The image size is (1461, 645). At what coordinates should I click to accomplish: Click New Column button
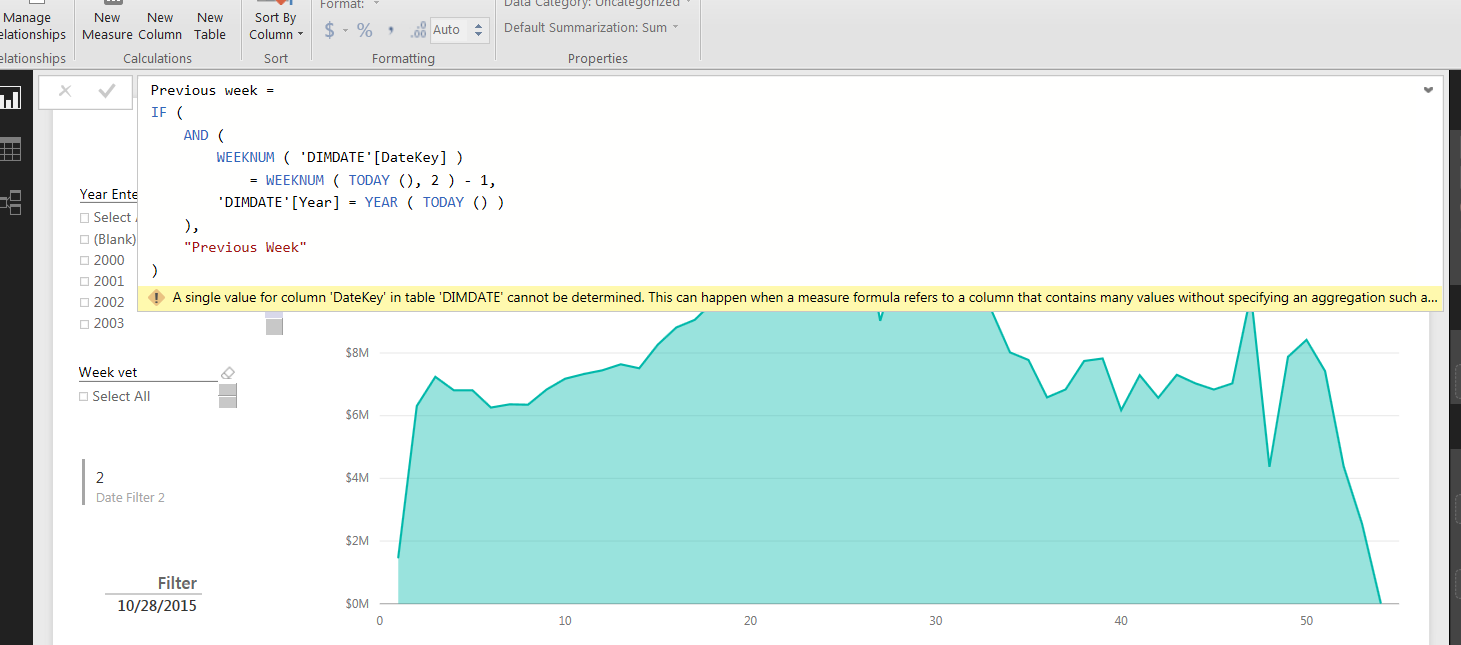pyautogui.click(x=160, y=26)
